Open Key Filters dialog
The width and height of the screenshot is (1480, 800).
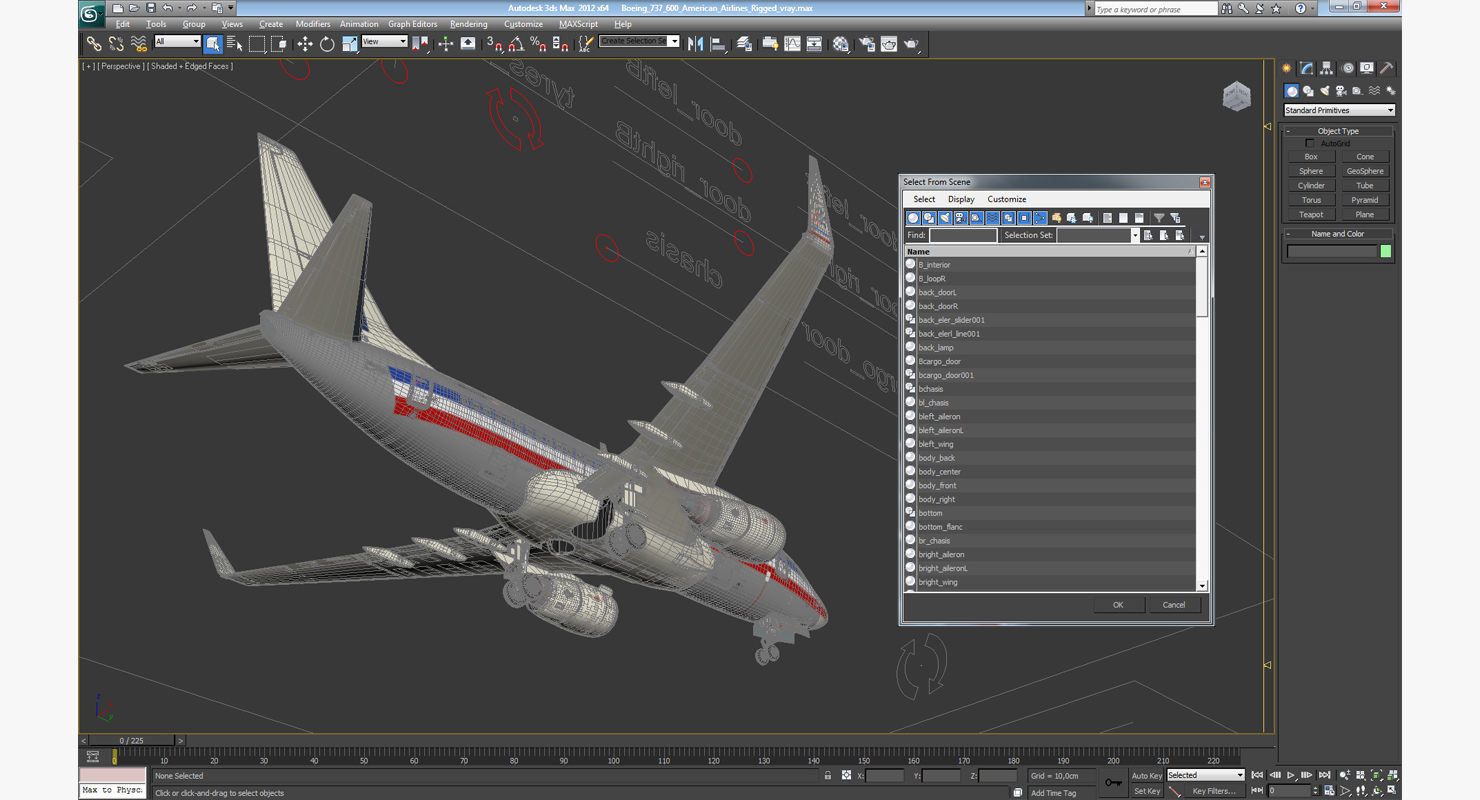coord(1213,791)
